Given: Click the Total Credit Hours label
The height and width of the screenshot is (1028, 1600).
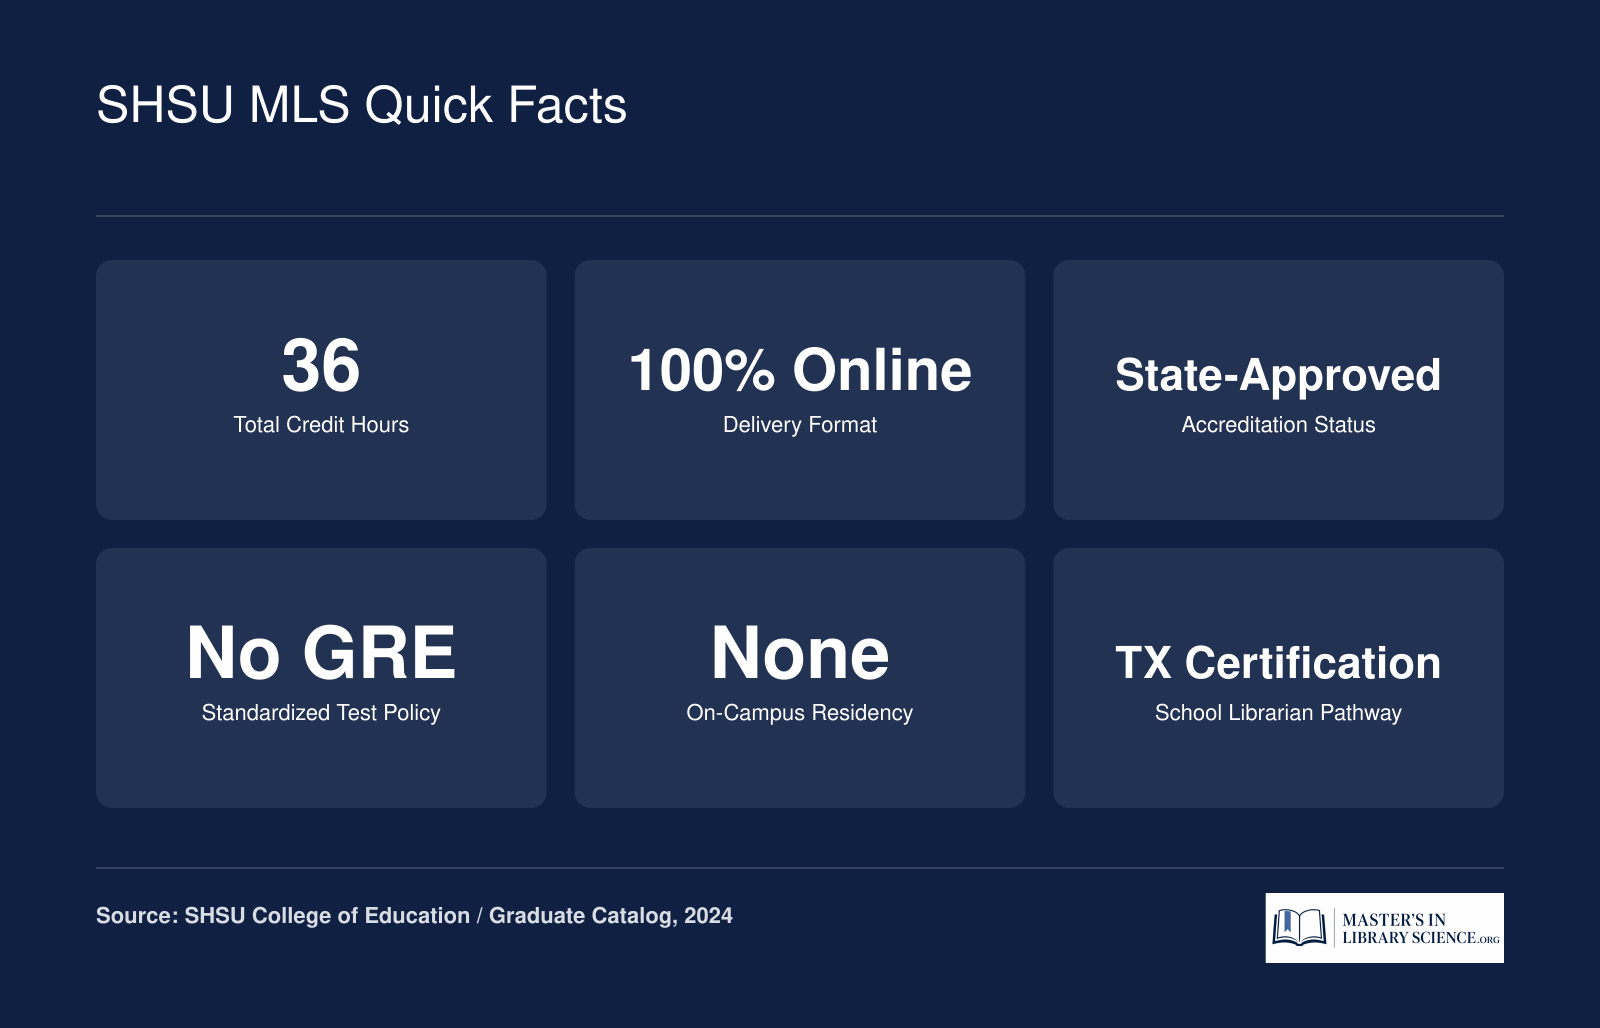Looking at the screenshot, I should (x=321, y=425).
